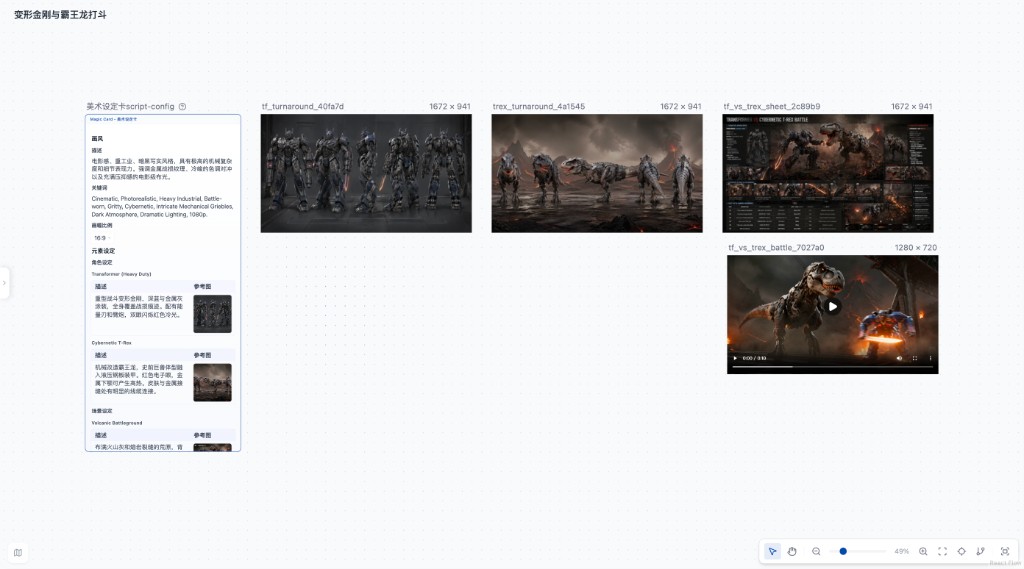Click the 1280 × 720 size label
This screenshot has width=1024, height=569.
click(x=916, y=248)
